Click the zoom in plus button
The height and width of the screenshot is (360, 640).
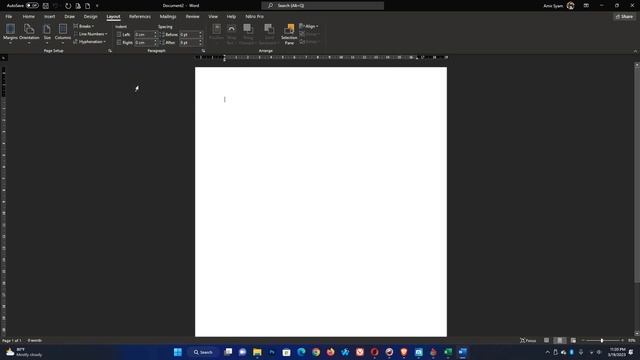pyautogui.click(x=622, y=340)
